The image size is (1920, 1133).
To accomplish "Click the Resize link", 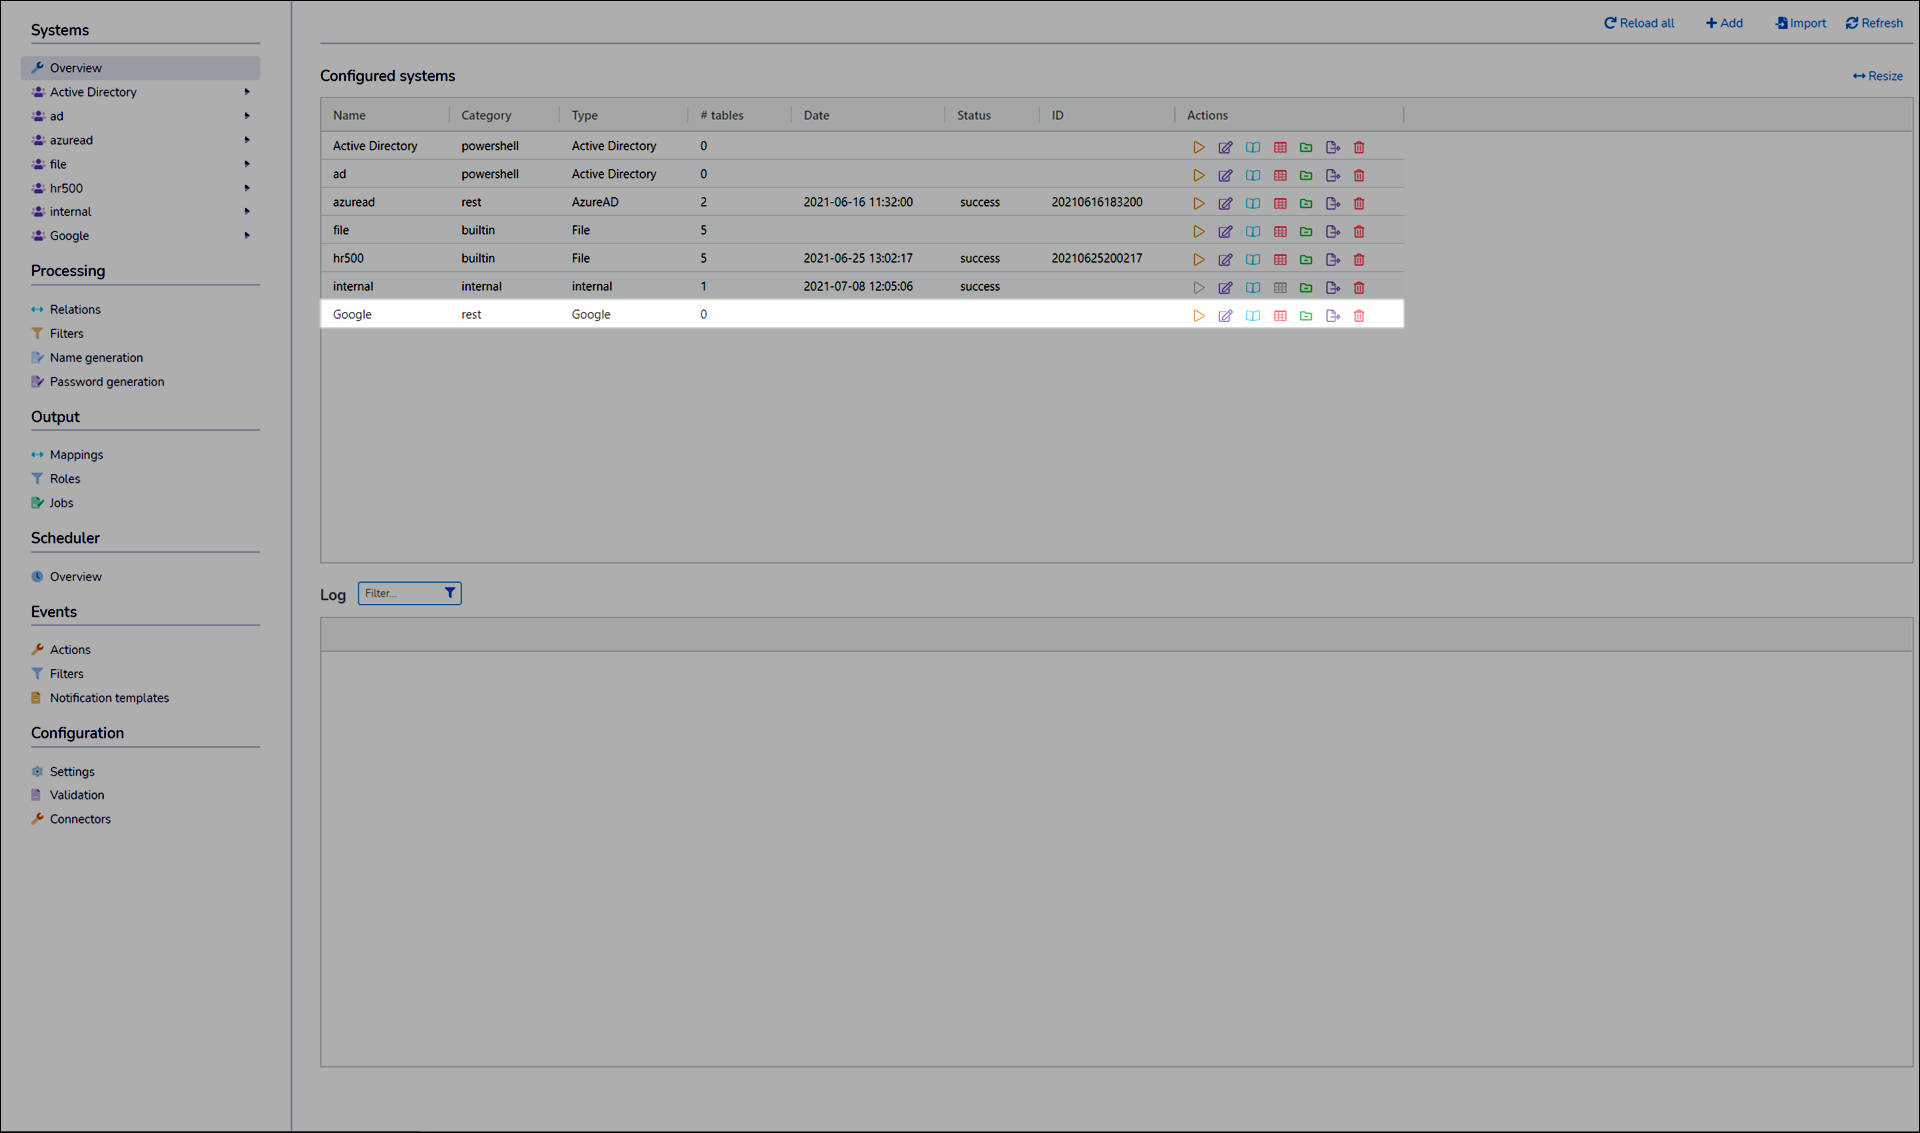I will pos(1877,76).
